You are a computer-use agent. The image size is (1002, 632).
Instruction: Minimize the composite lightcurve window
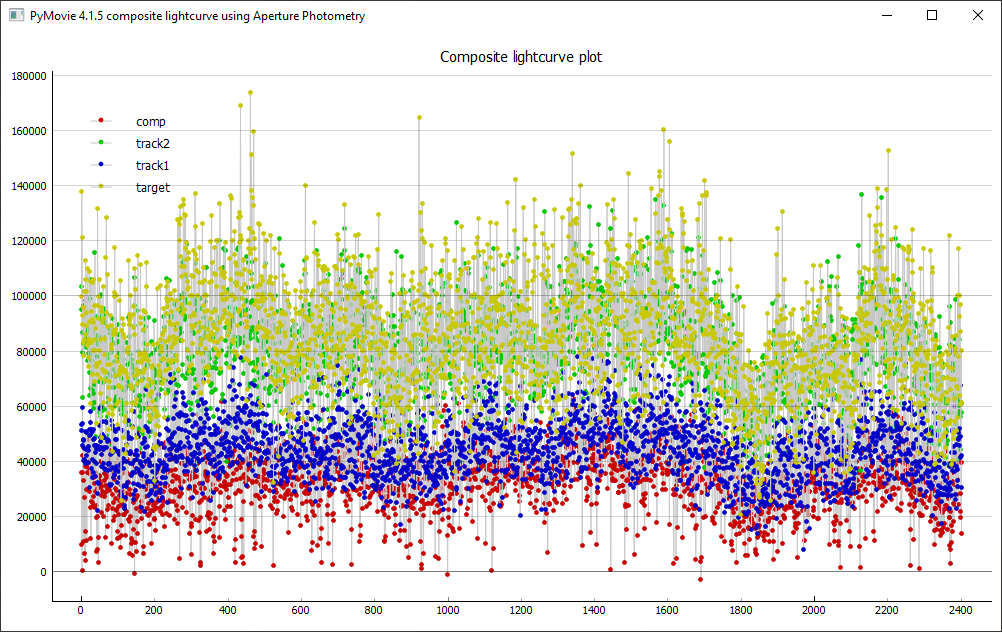[x=885, y=16]
